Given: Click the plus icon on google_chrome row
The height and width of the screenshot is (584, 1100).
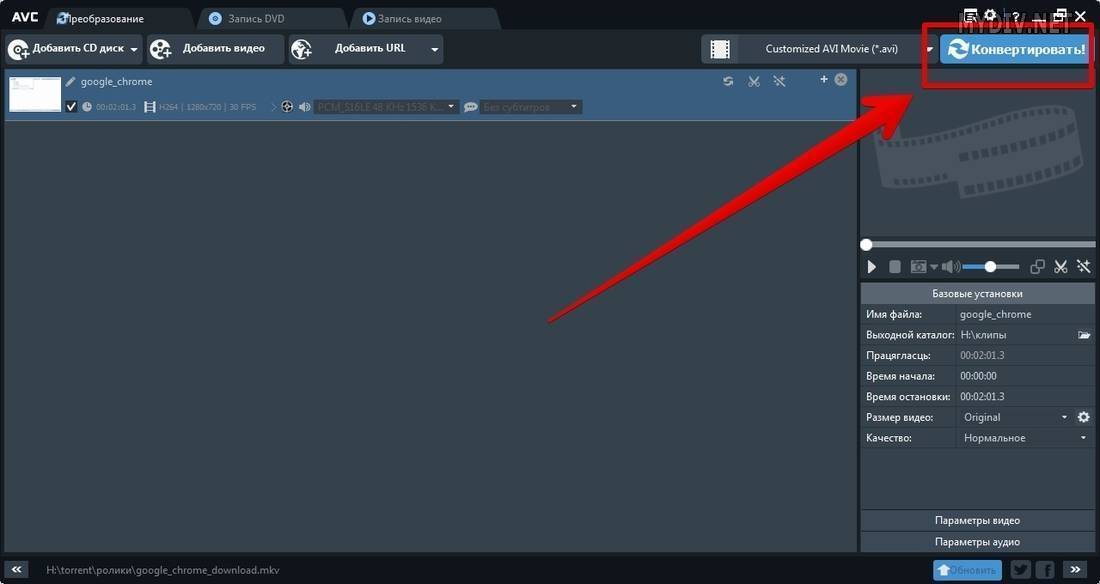Looking at the screenshot, I should (x=824, y=79).
